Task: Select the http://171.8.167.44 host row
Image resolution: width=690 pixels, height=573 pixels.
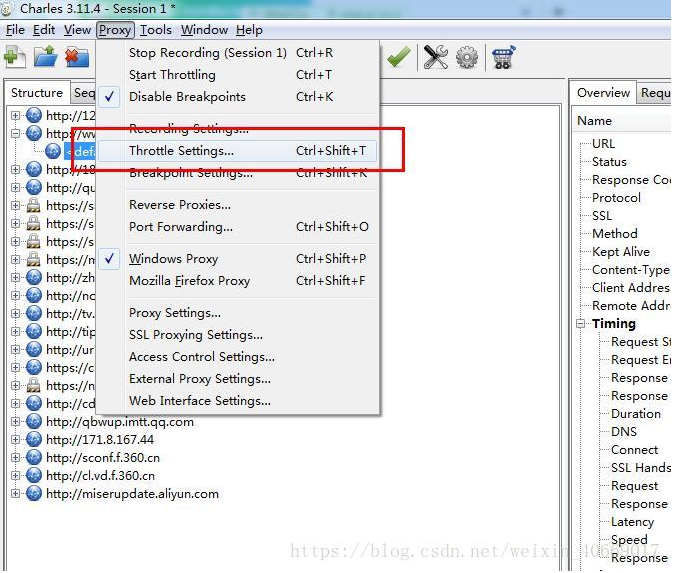Action: pos(100,439)
